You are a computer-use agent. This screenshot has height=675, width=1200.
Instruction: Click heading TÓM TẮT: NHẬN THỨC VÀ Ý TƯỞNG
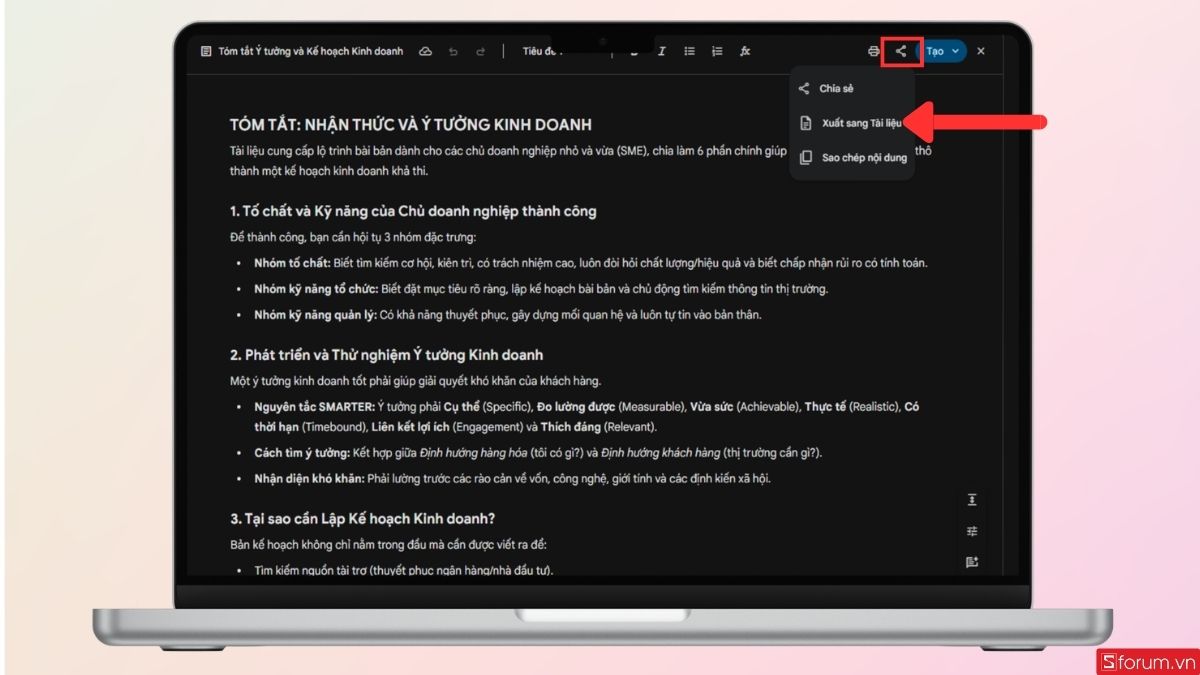(410, 125)
